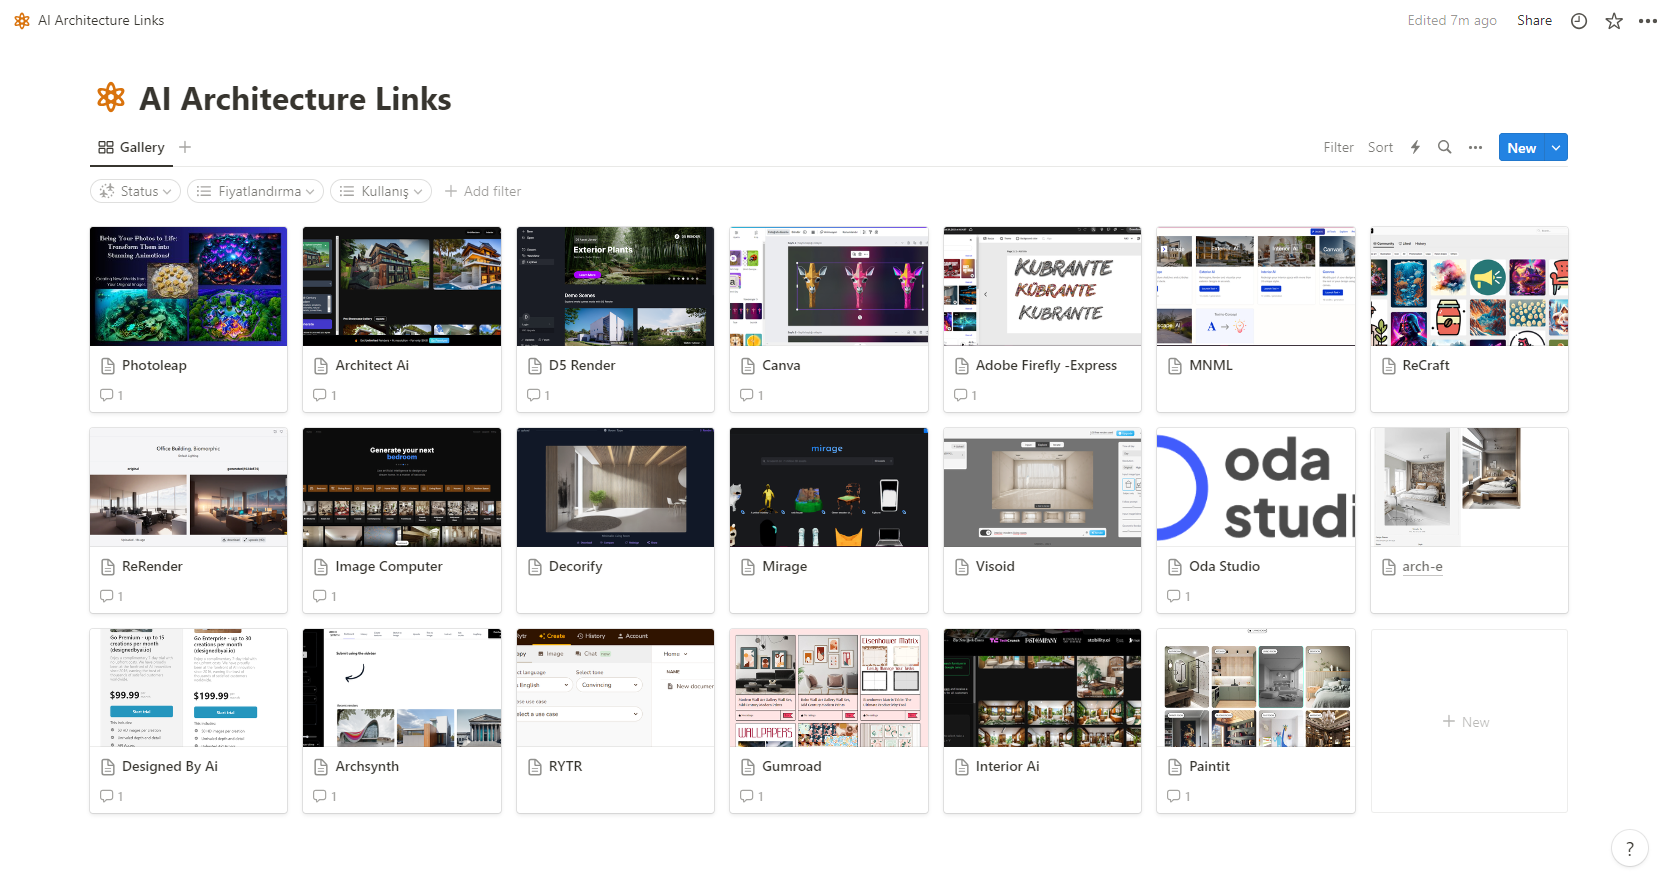This screenshot has height=891, width=1664.
Task: Open comment on Adobe Firefly -Express card
Action: pyautogui.click(x=965, y=395)
